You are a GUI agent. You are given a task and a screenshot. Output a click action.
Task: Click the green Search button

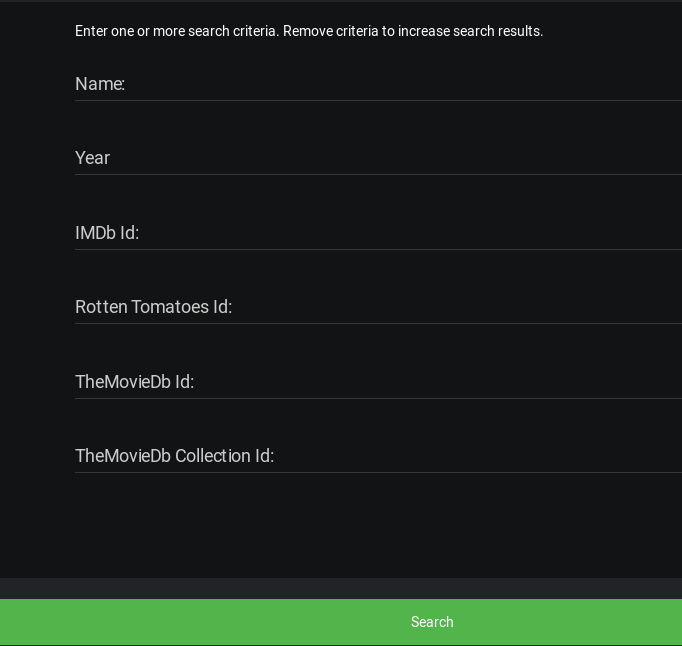(341, 622)
